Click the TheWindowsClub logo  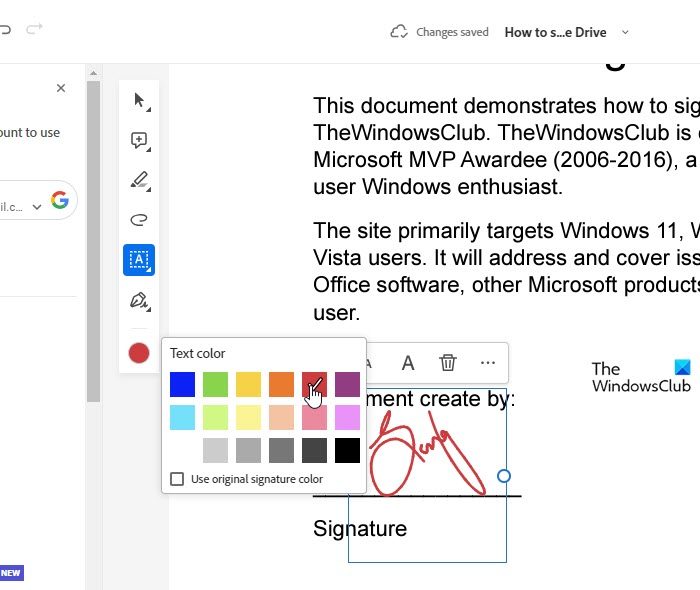[641, 377]
